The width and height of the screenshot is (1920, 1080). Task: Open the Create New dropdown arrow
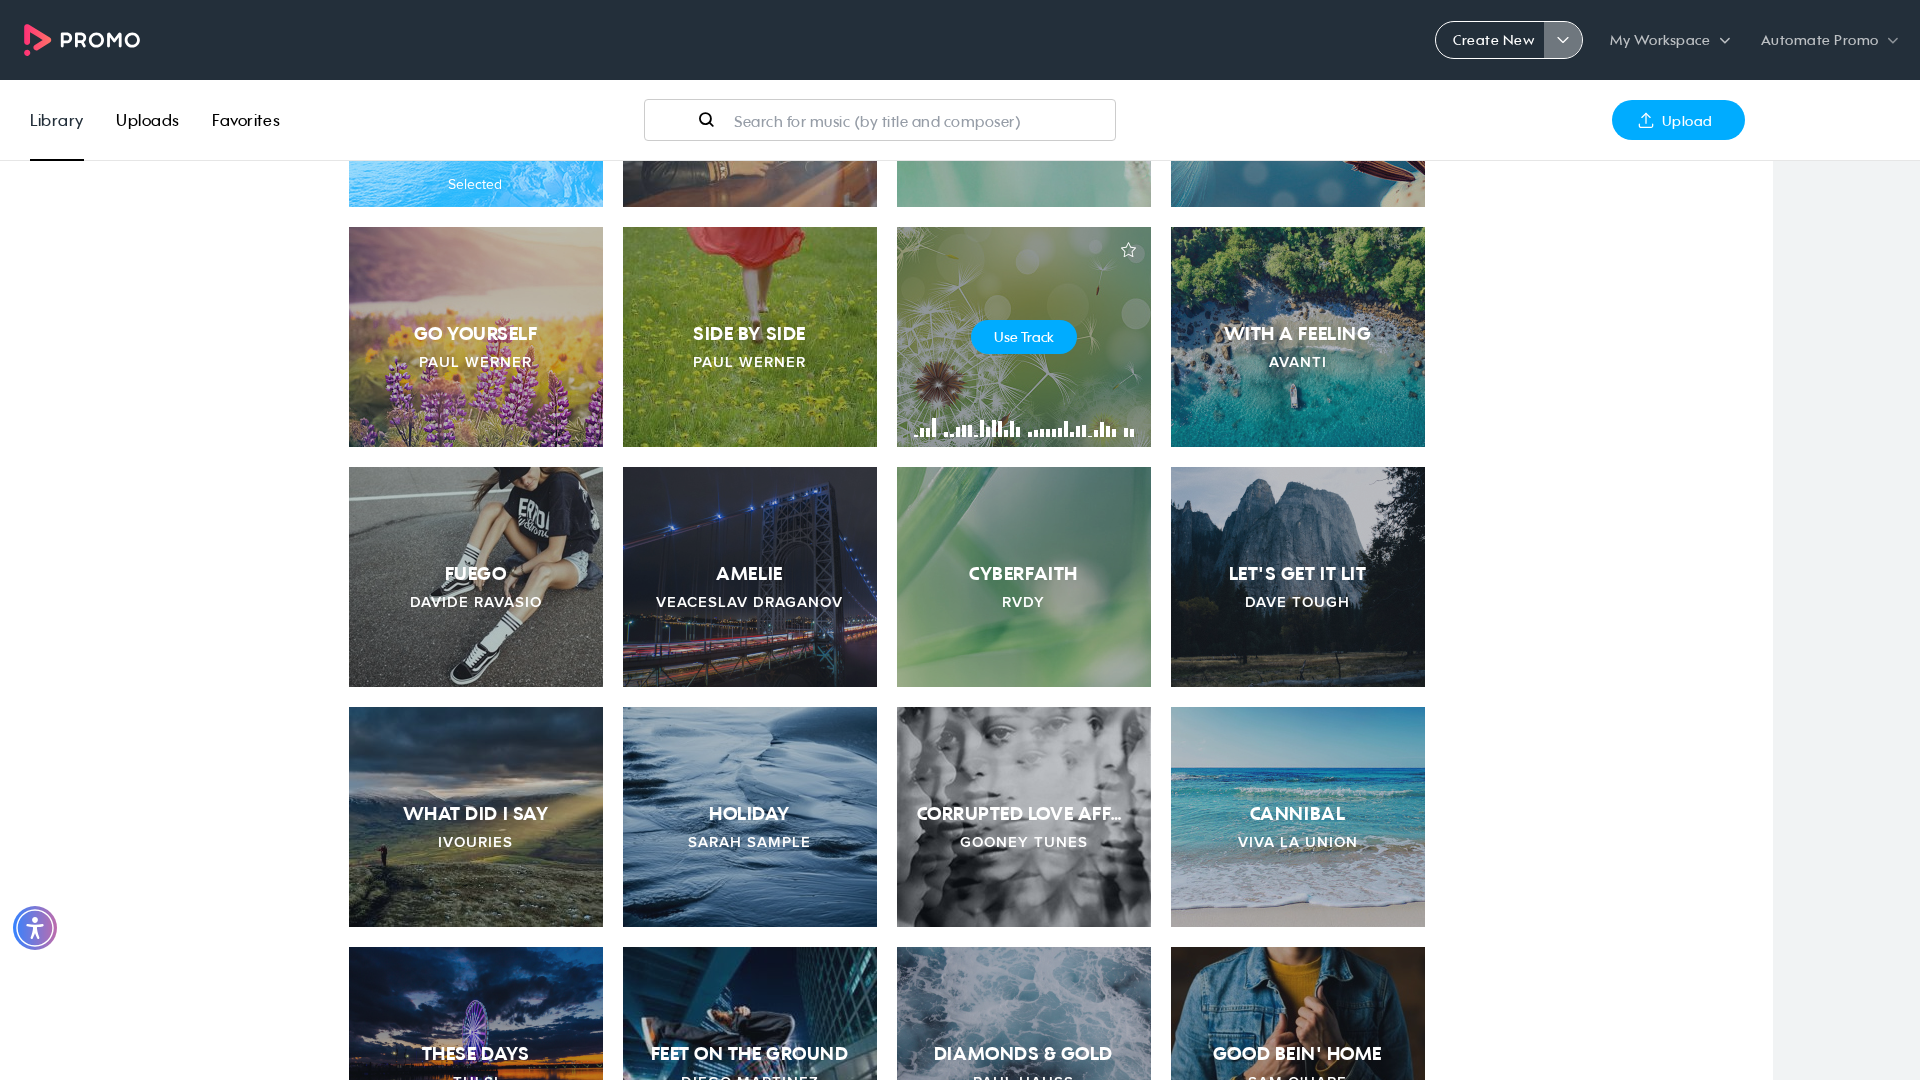[1563, 40]
